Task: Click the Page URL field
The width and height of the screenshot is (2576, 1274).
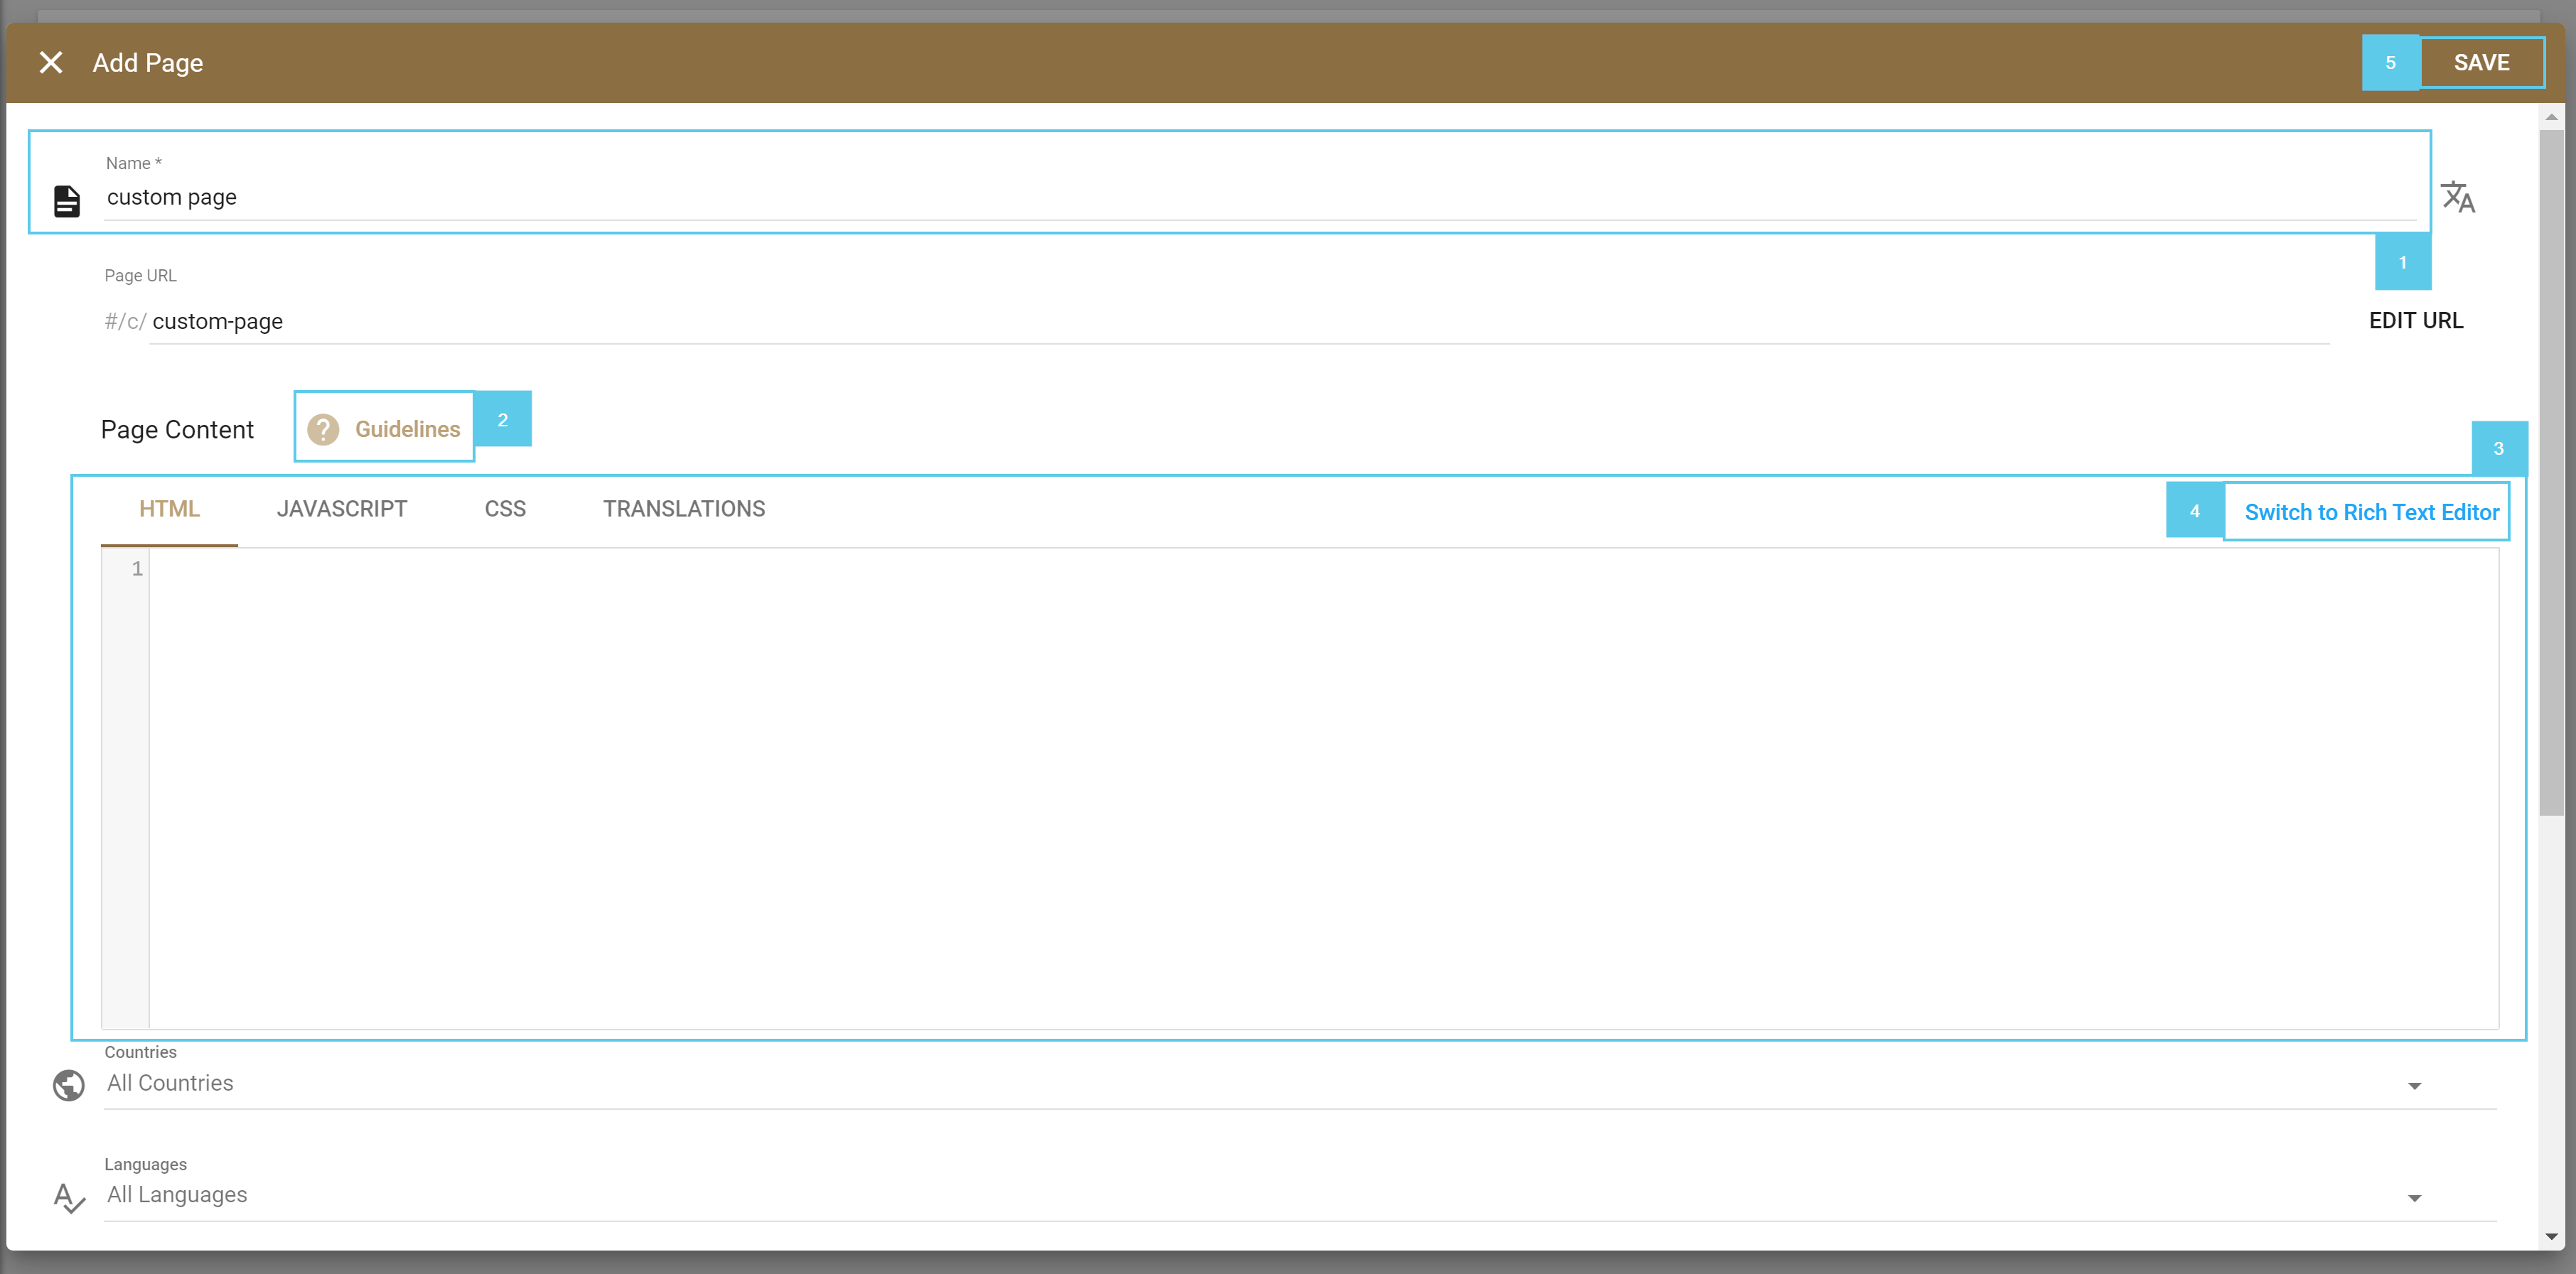Action: [1240, 321]
